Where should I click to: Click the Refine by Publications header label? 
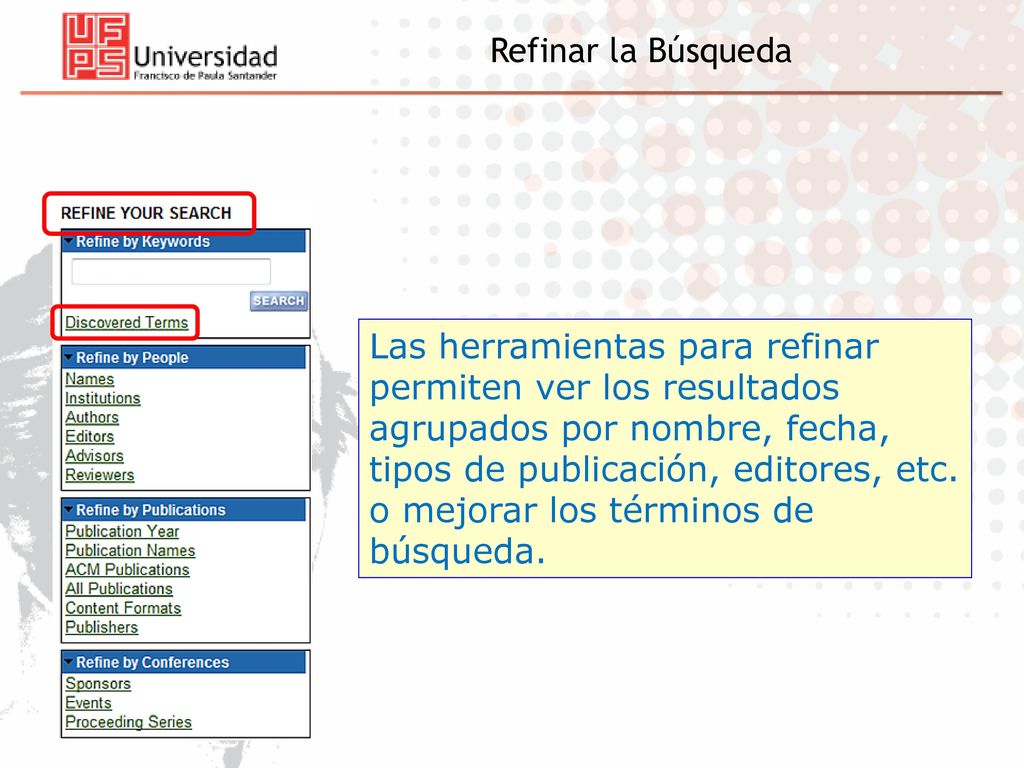151,510
